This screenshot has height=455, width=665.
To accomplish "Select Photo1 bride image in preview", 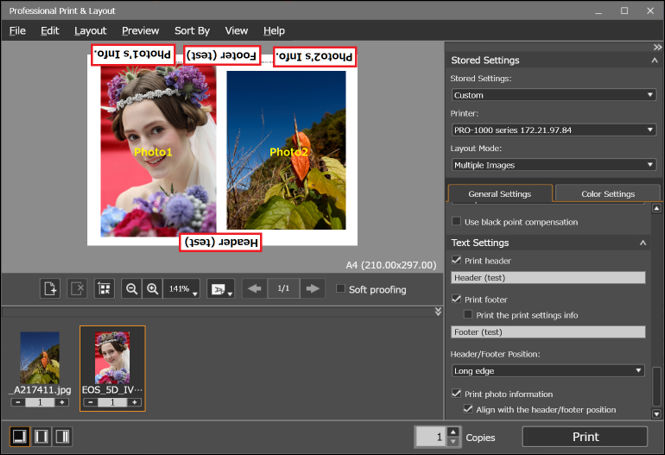I will click(x=158, y=151).
